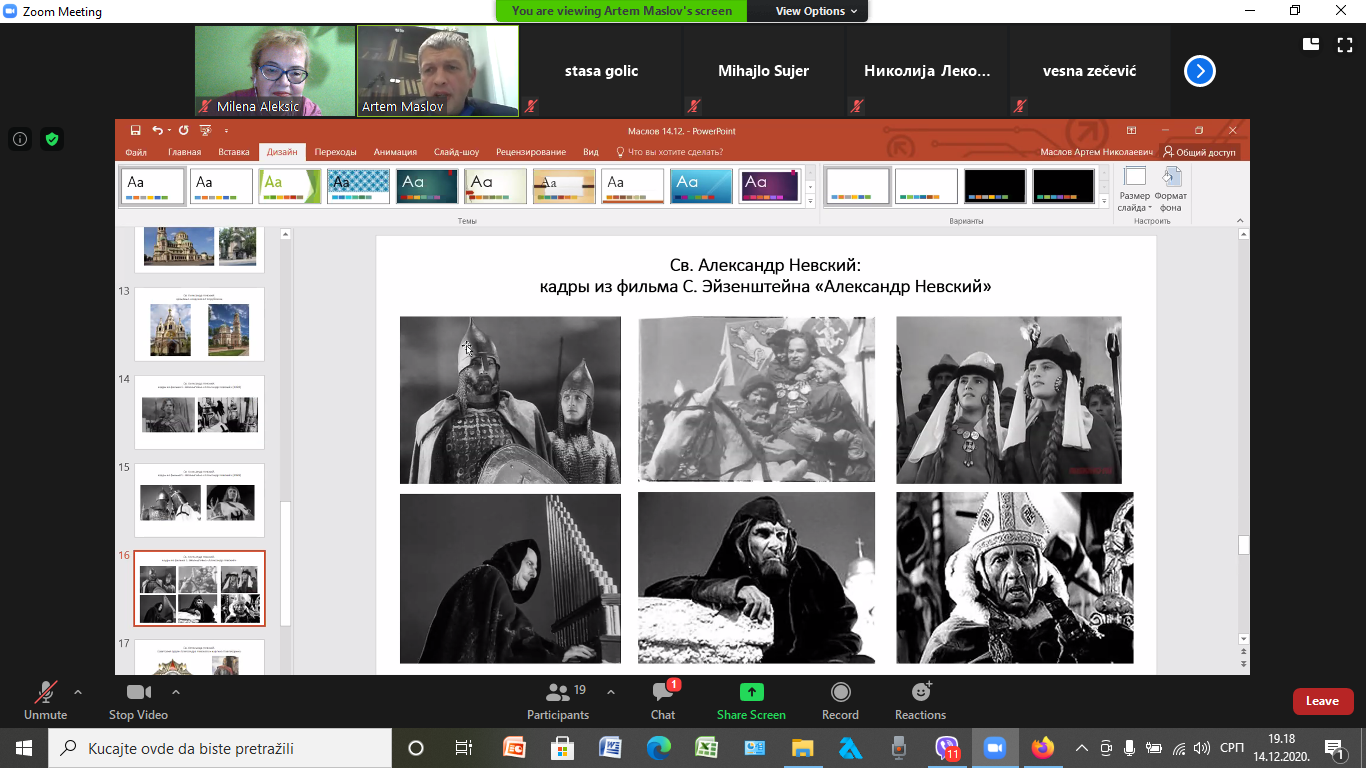Click the green encryption shield icon
The image size is (1366, 768).
pos(52,140)
